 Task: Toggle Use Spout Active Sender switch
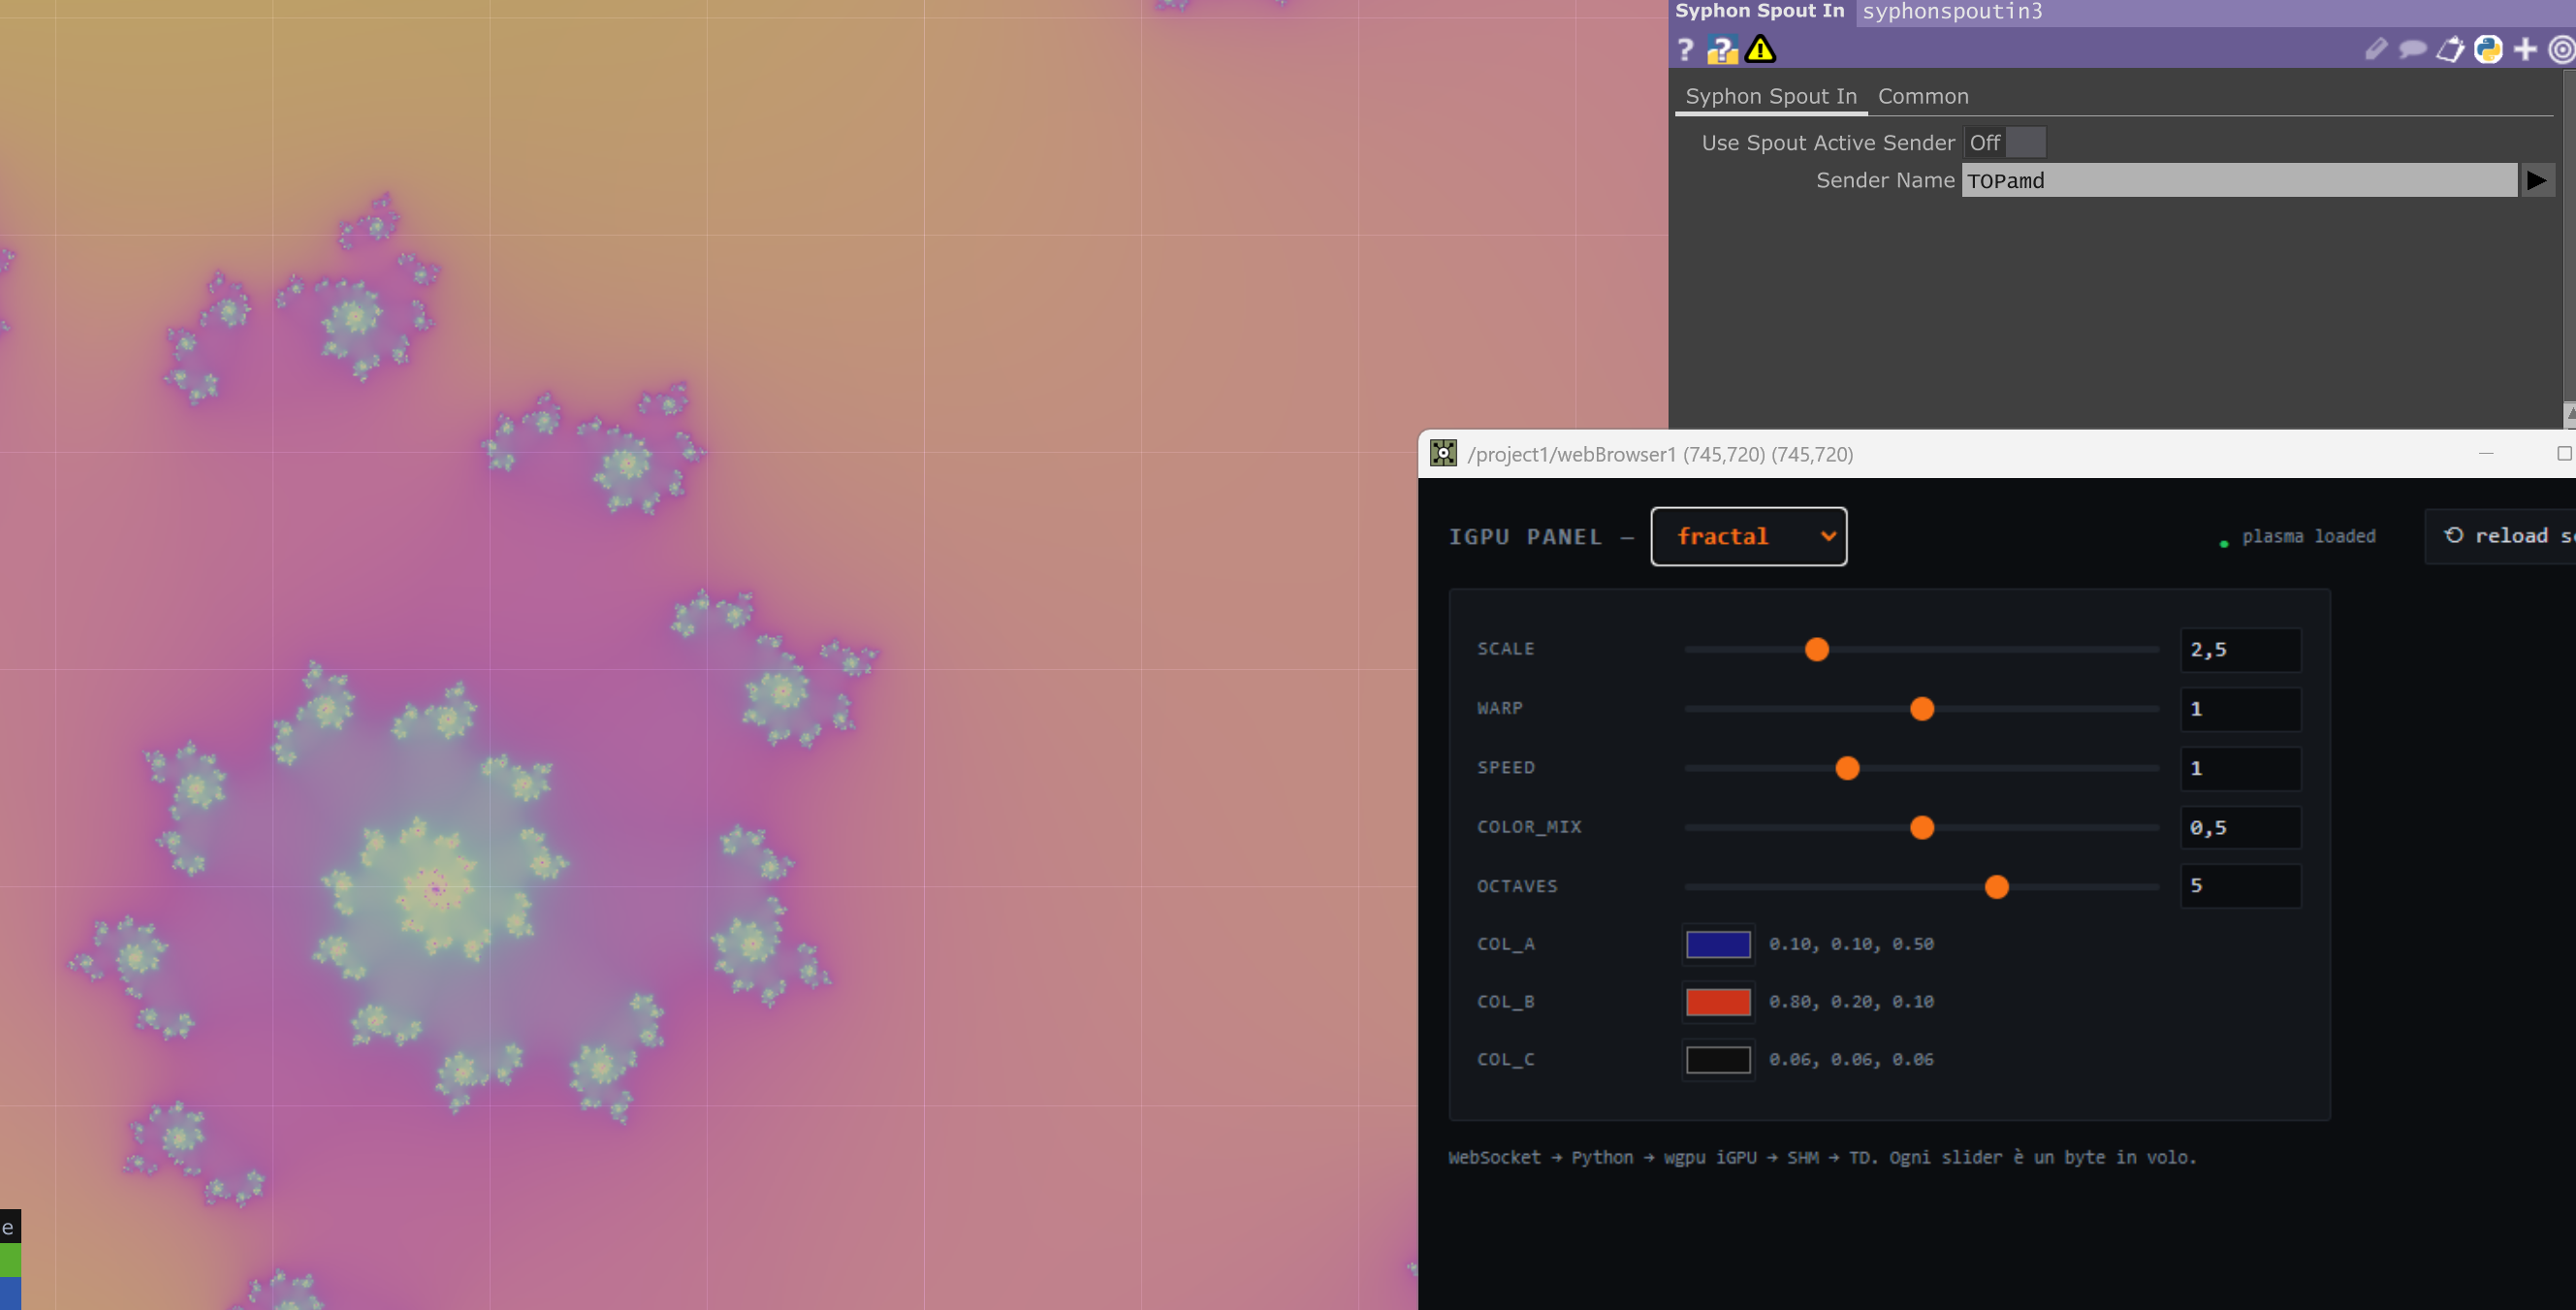tap(2005, 143)
